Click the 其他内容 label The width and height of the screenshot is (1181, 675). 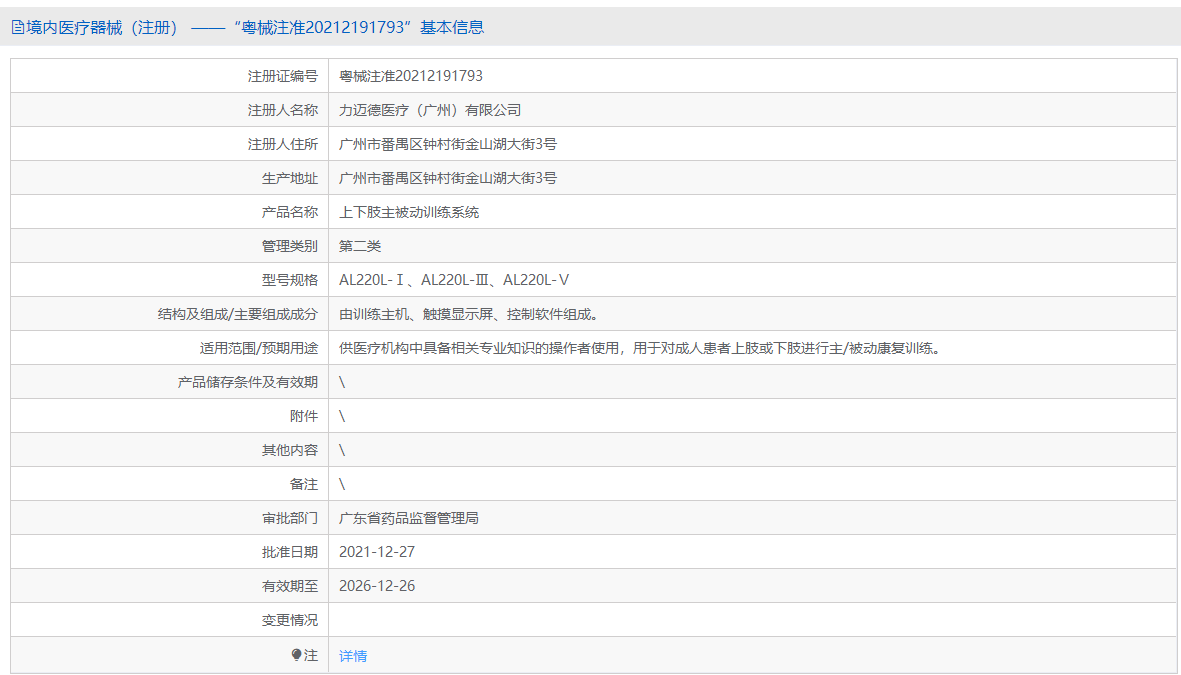(290, 451)
